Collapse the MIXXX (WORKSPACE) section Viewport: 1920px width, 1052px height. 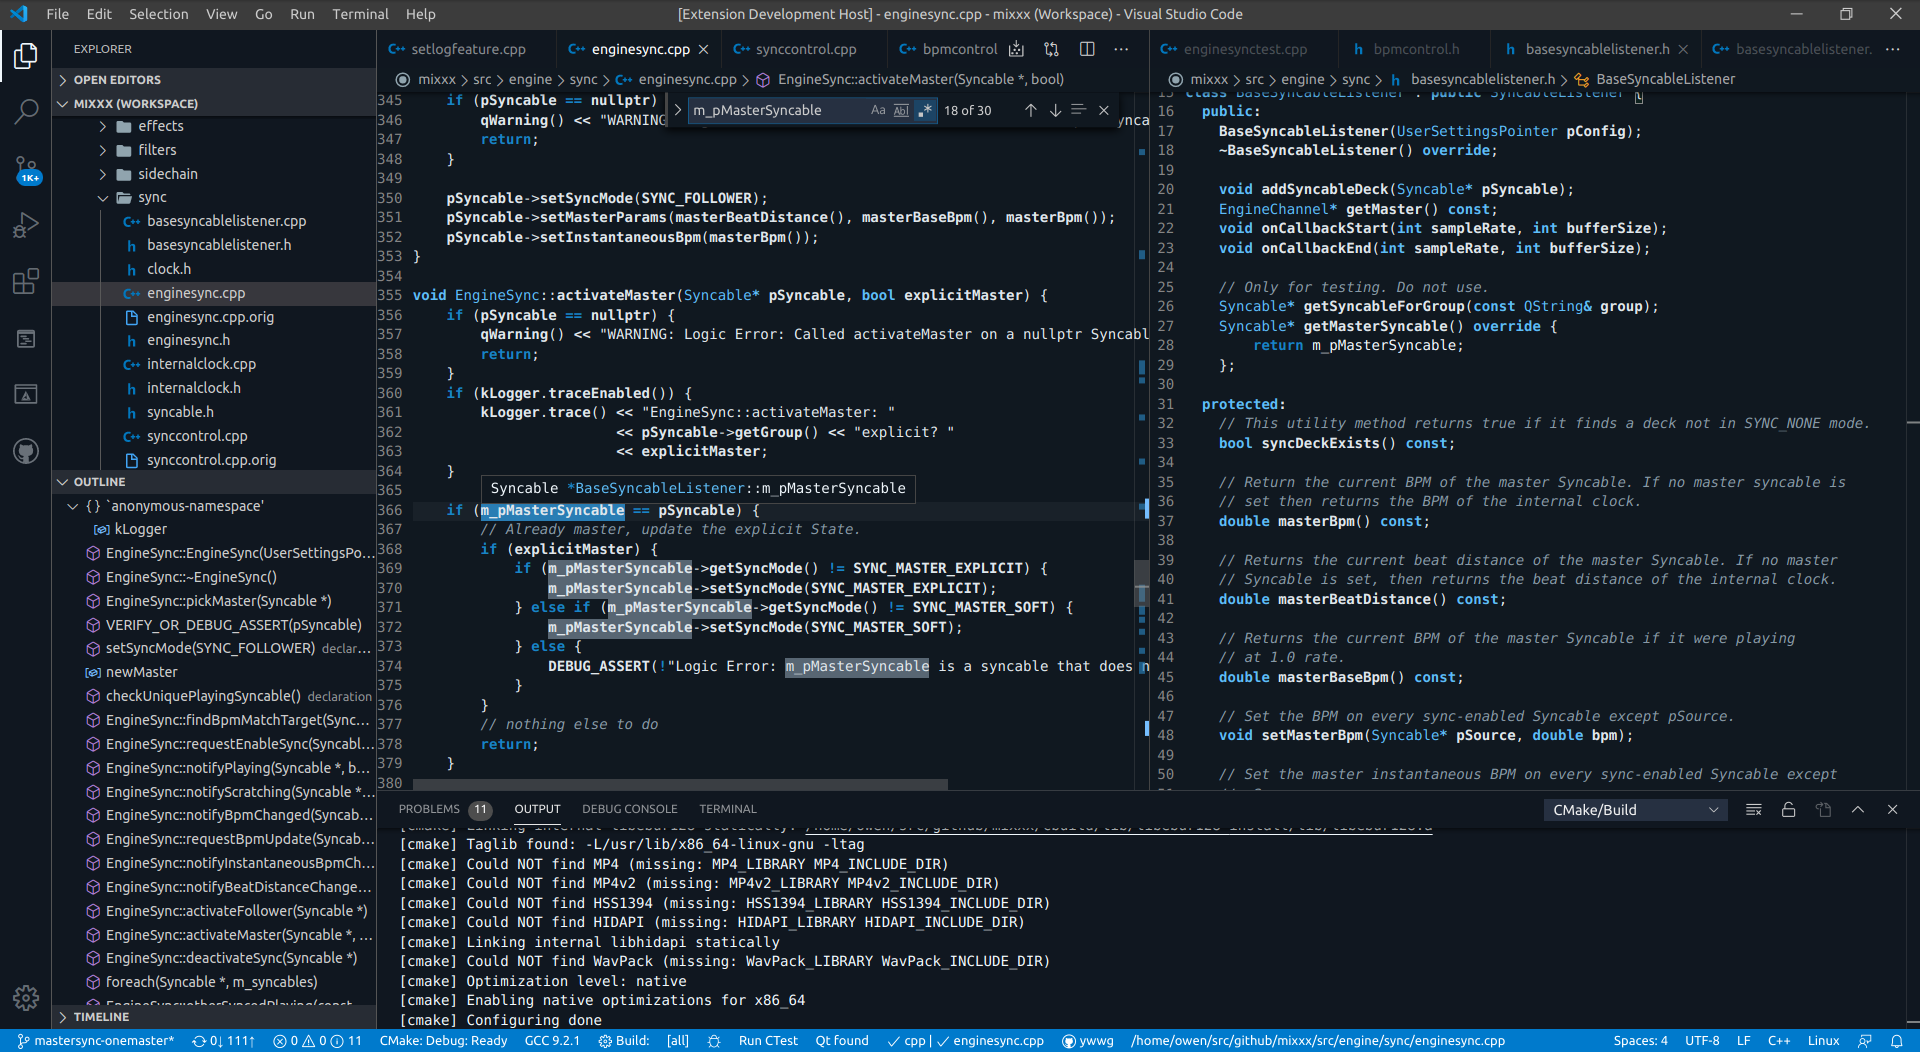[x=213, y=104]
